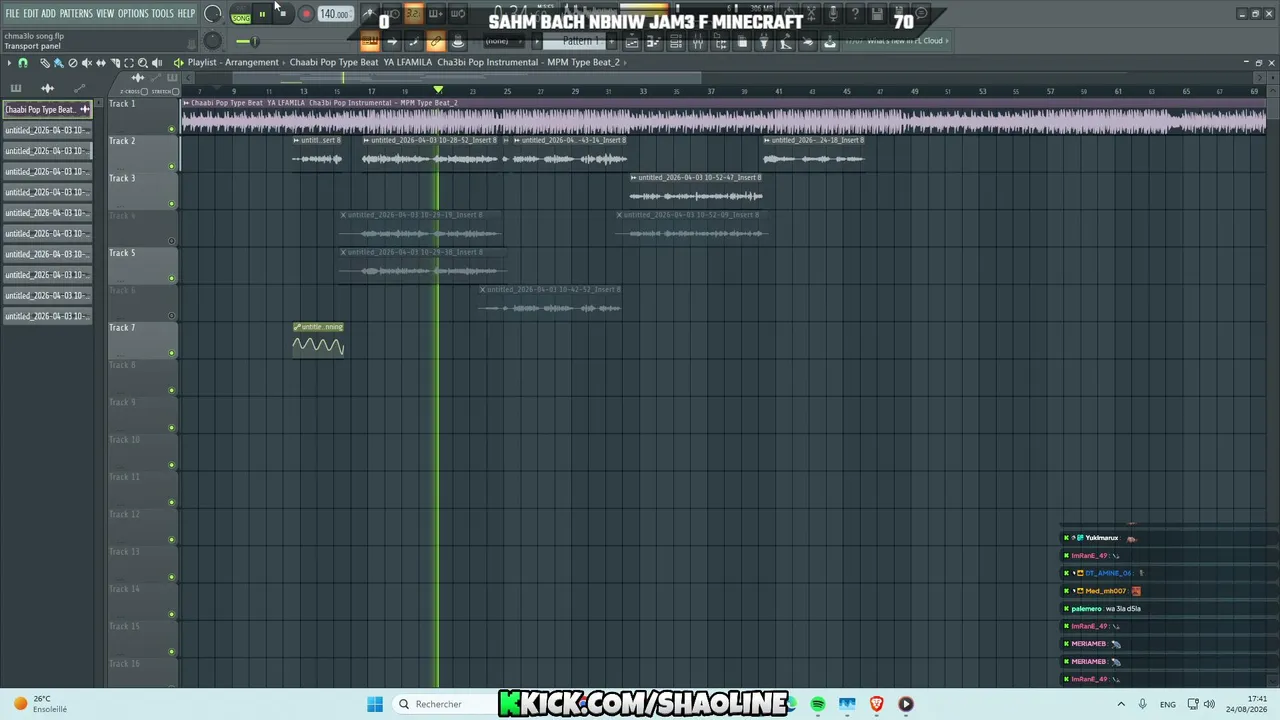
Task: Click What's new in FL Cloud link
Action: point(904,41)
